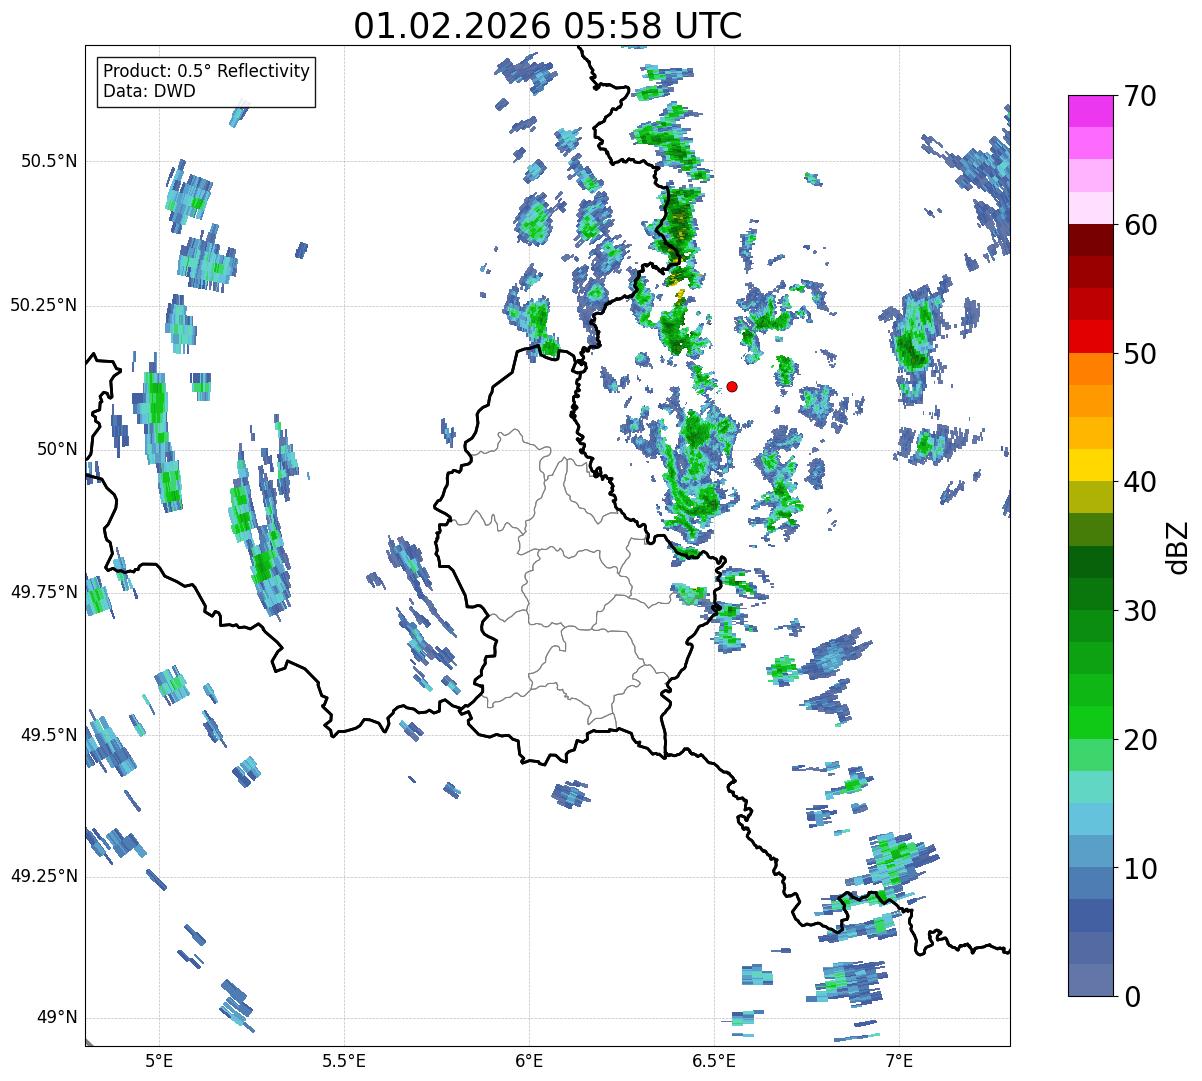Image resolution: width=1202 pixels, height=1081 pixels.
Task: Click the bright green colorbar segment above 20
Action: [1090, 723]
